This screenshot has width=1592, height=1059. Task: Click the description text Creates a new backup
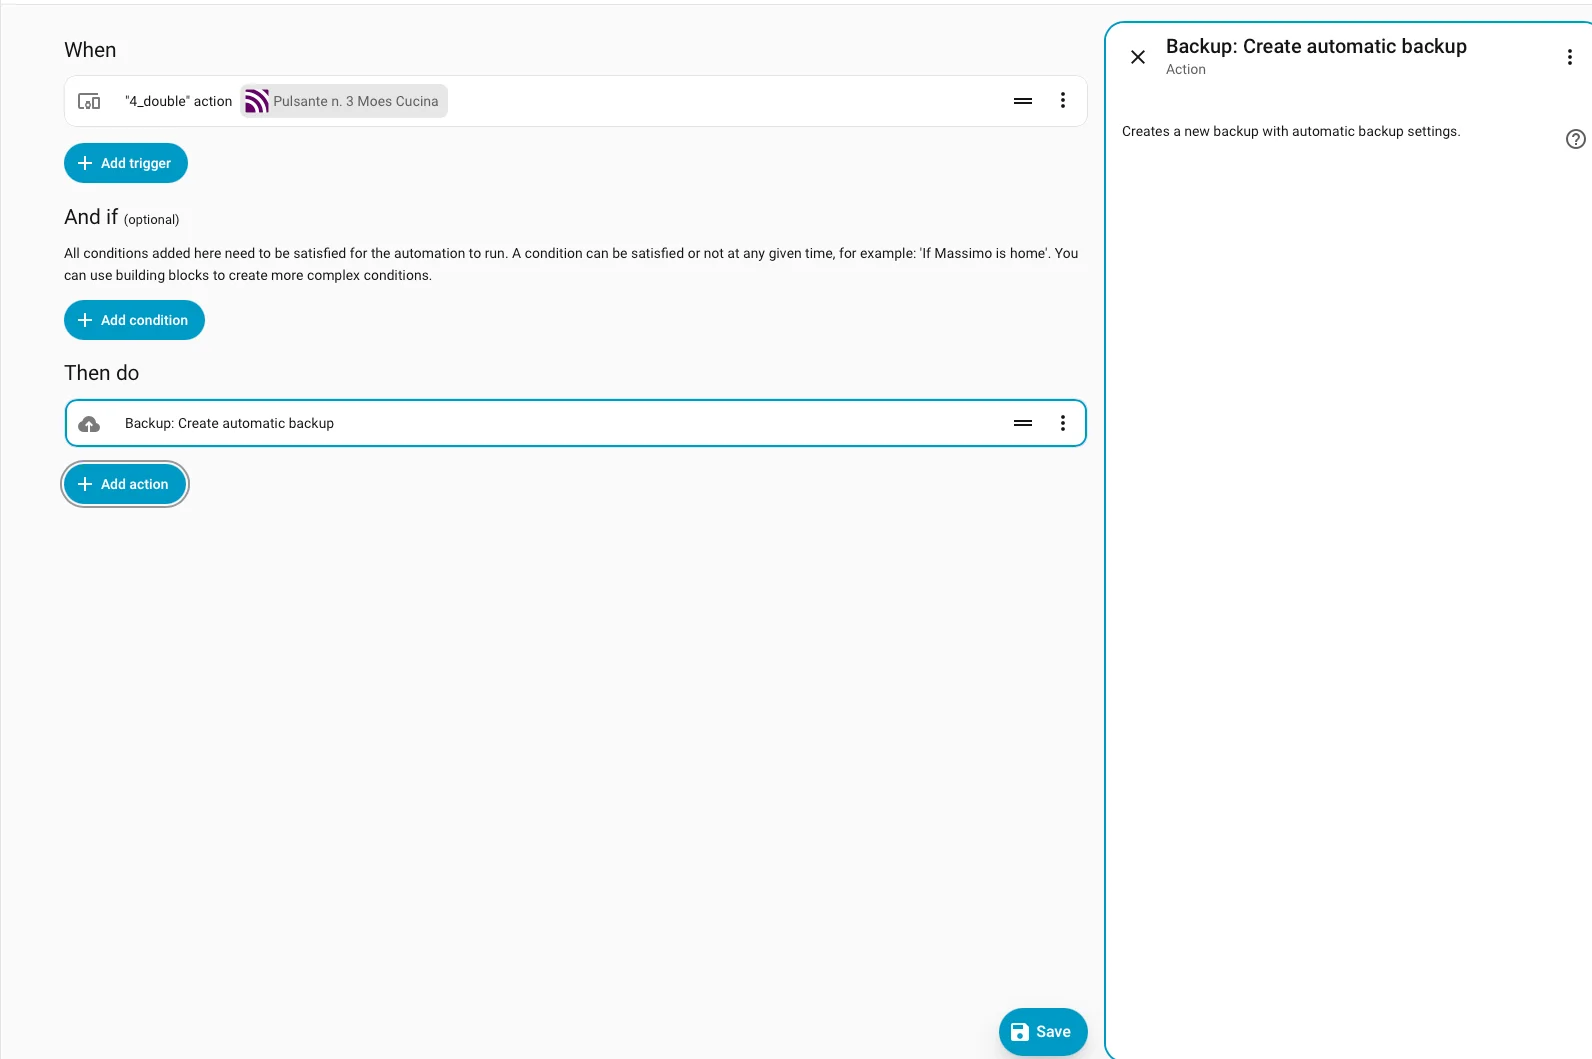[x=1291, y=131]
